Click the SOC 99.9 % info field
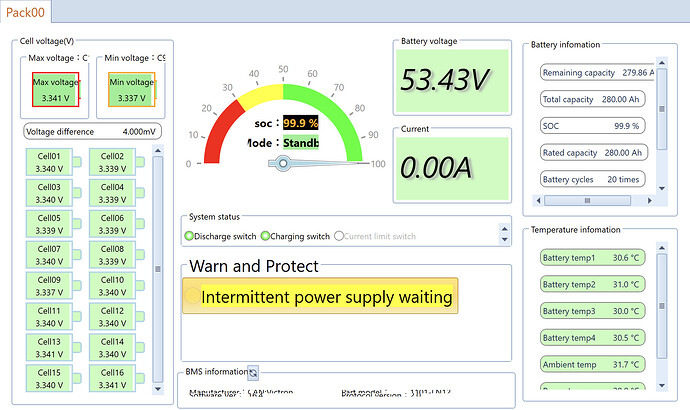690x410 pixels. [x=592, y=126]
